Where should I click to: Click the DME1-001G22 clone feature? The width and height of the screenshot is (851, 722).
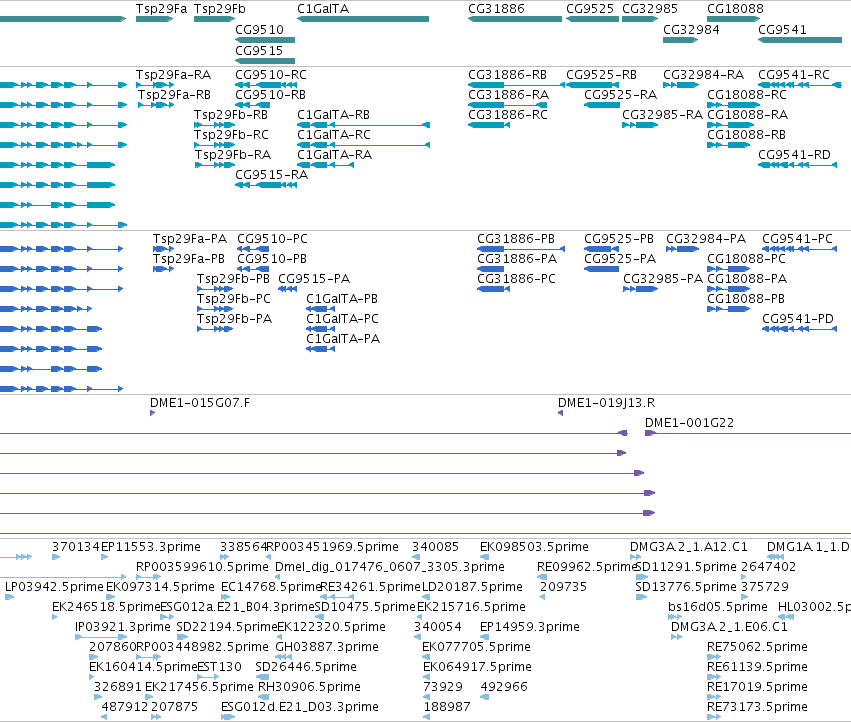click(x=748, y=433)
